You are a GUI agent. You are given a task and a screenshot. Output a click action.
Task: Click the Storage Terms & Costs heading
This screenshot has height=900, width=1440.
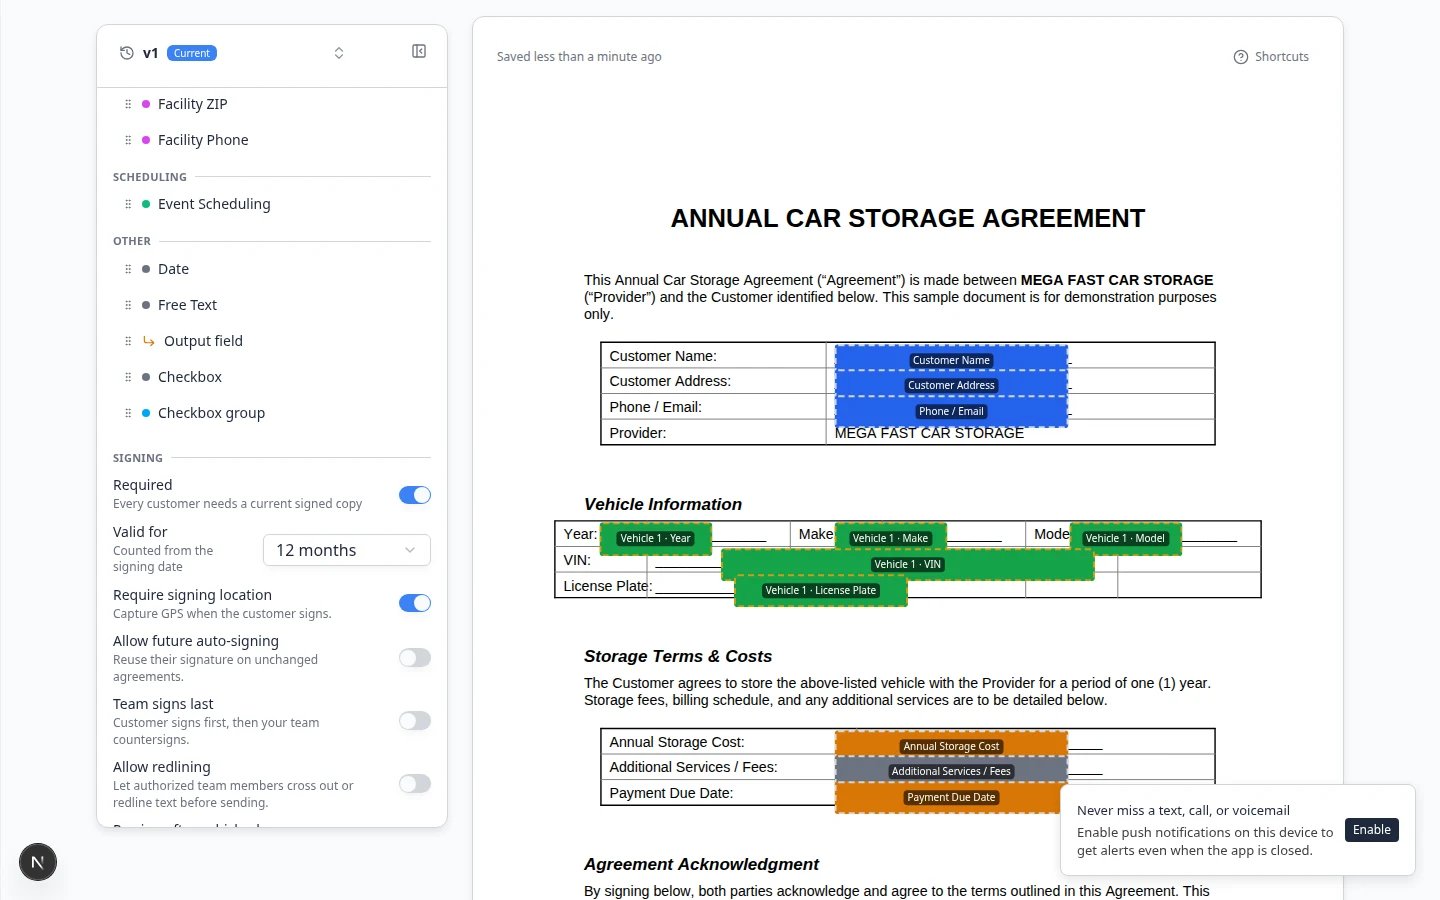click(x=678, y=656)
